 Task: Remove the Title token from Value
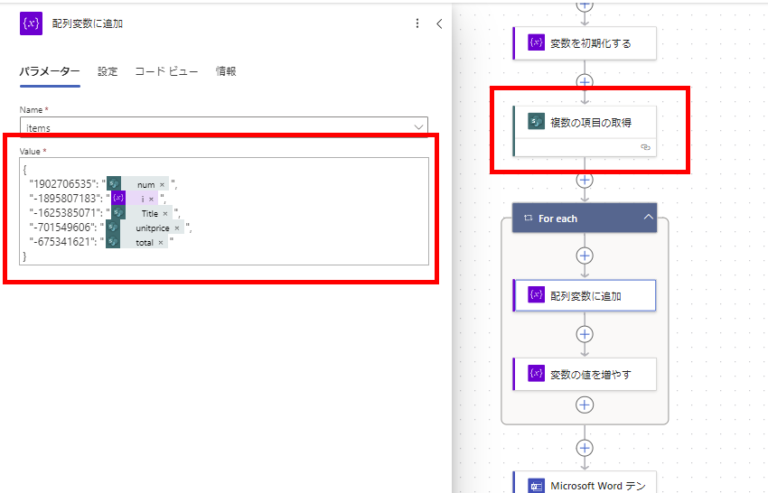166,213
